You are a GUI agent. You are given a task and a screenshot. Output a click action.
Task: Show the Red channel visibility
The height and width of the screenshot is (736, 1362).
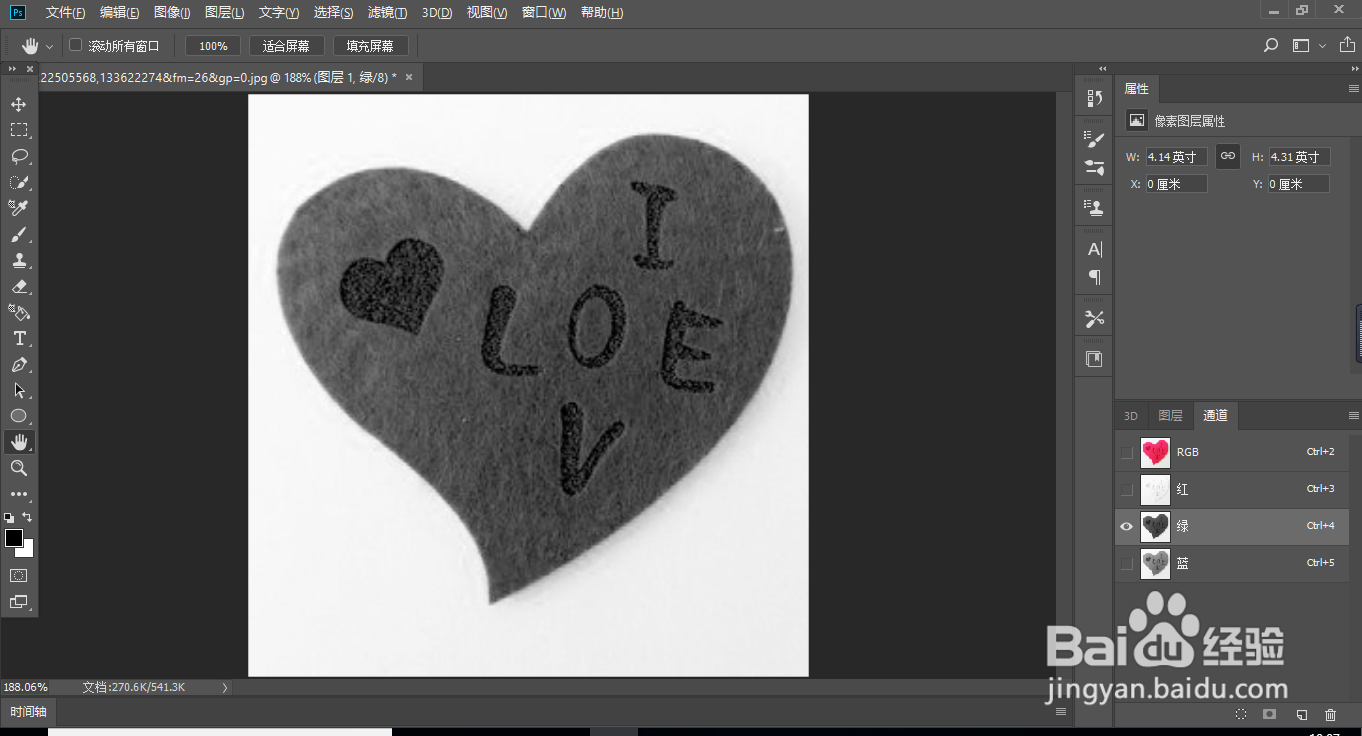(1127, 489)
